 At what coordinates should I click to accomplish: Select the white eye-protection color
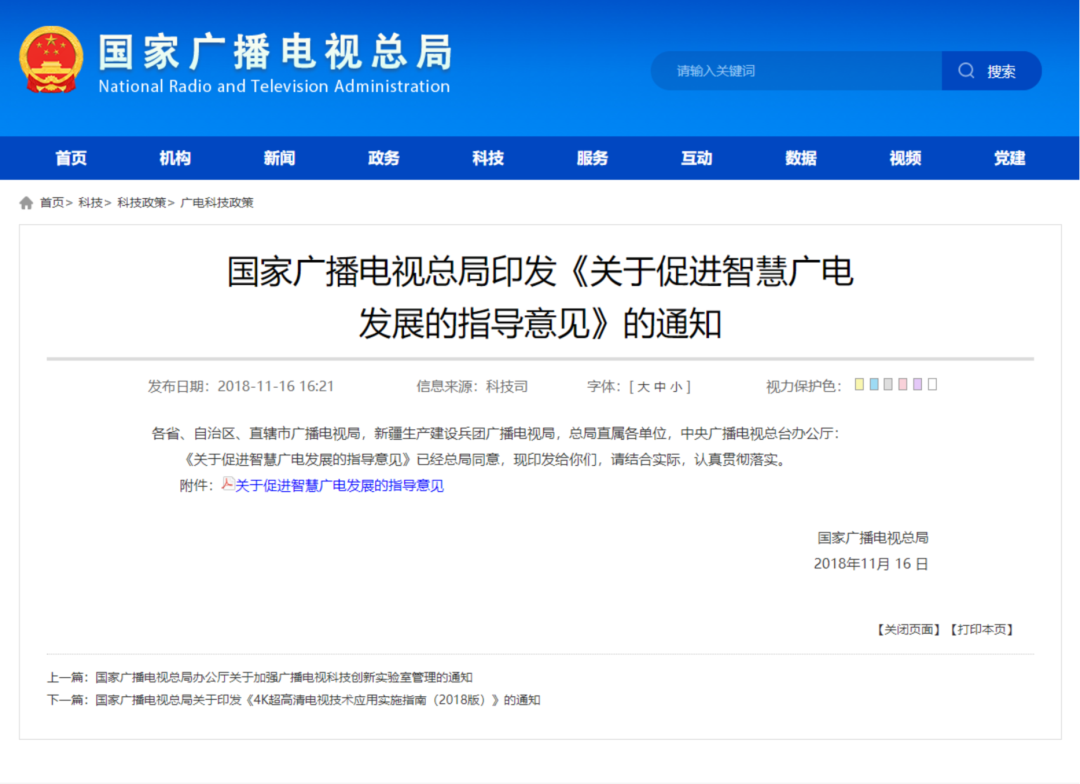point(932,385)
